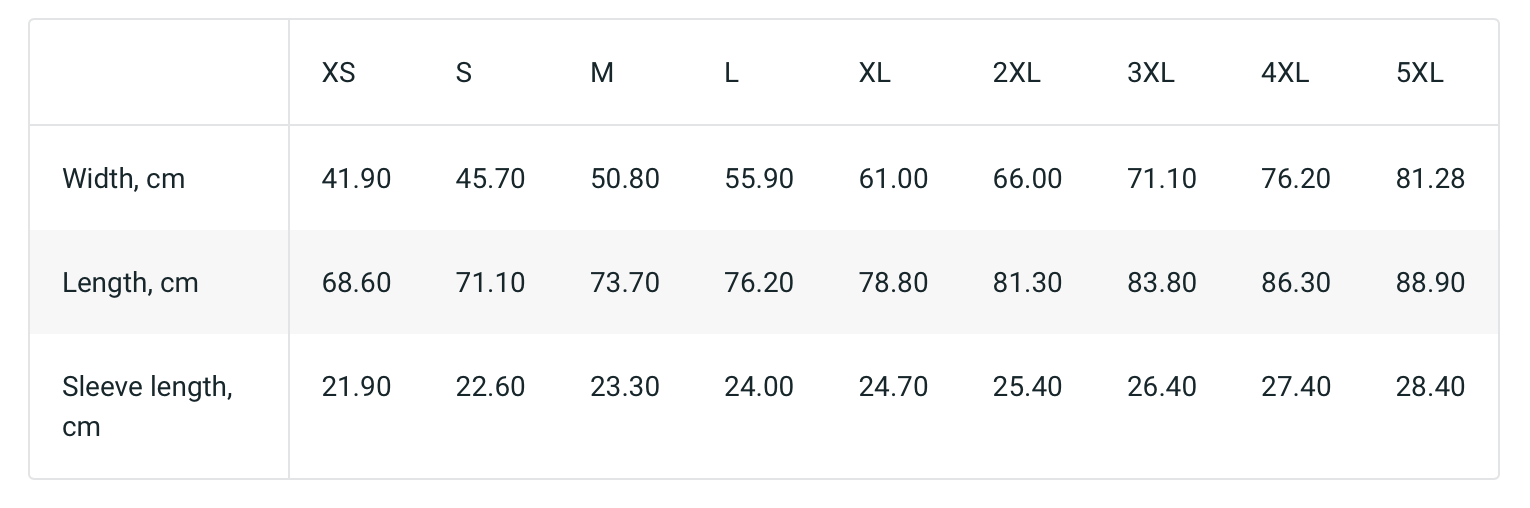
Task: Select the 5XL size column header
Action: (1420, 73)
